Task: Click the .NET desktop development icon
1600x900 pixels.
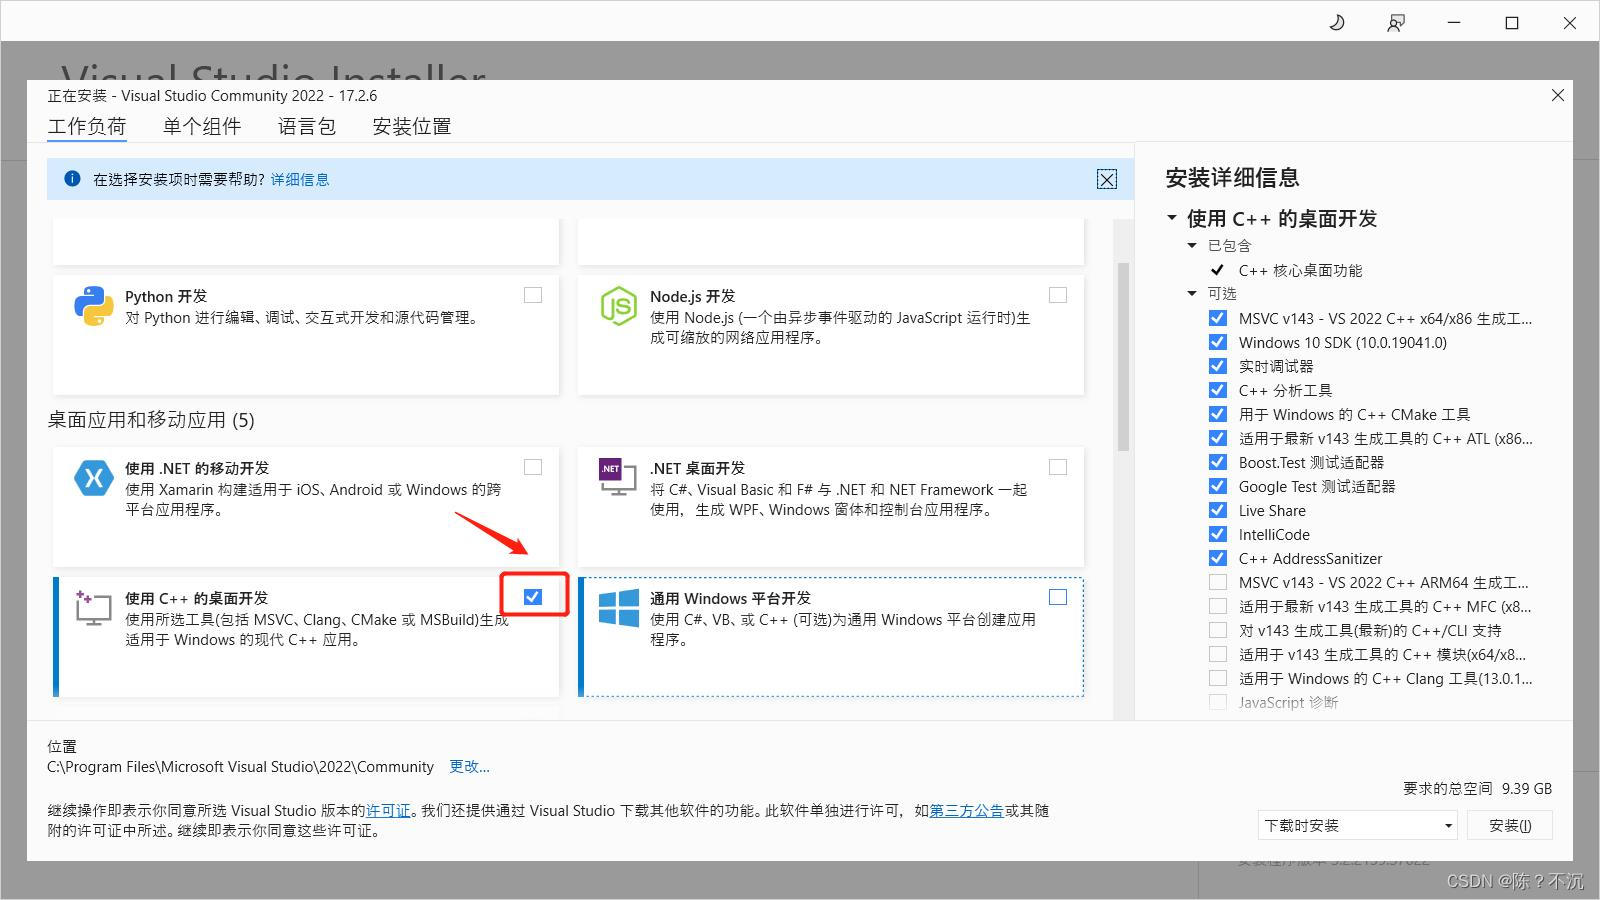Action: 617,477
